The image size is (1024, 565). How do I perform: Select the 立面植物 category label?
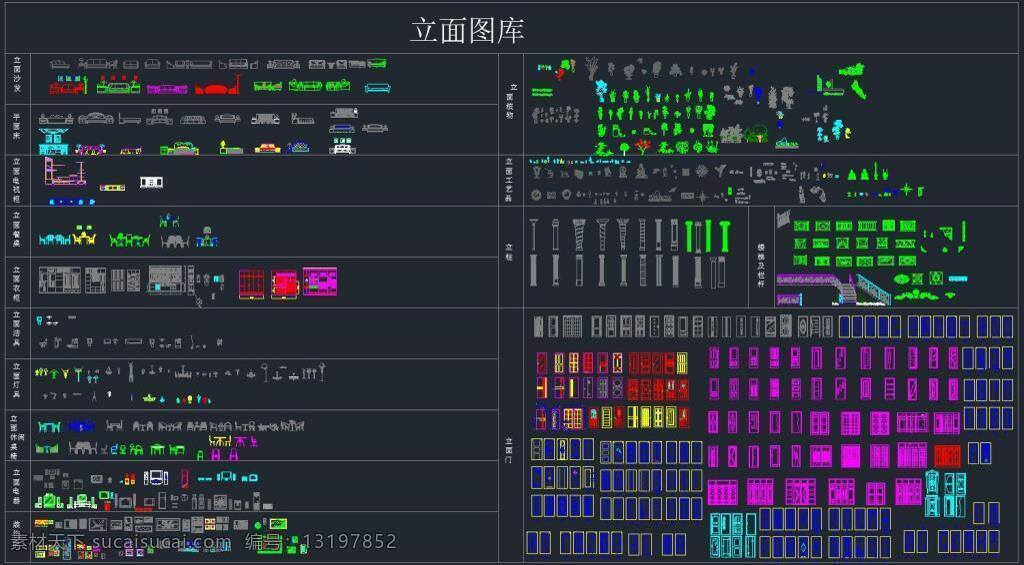(x=510, y=101)
